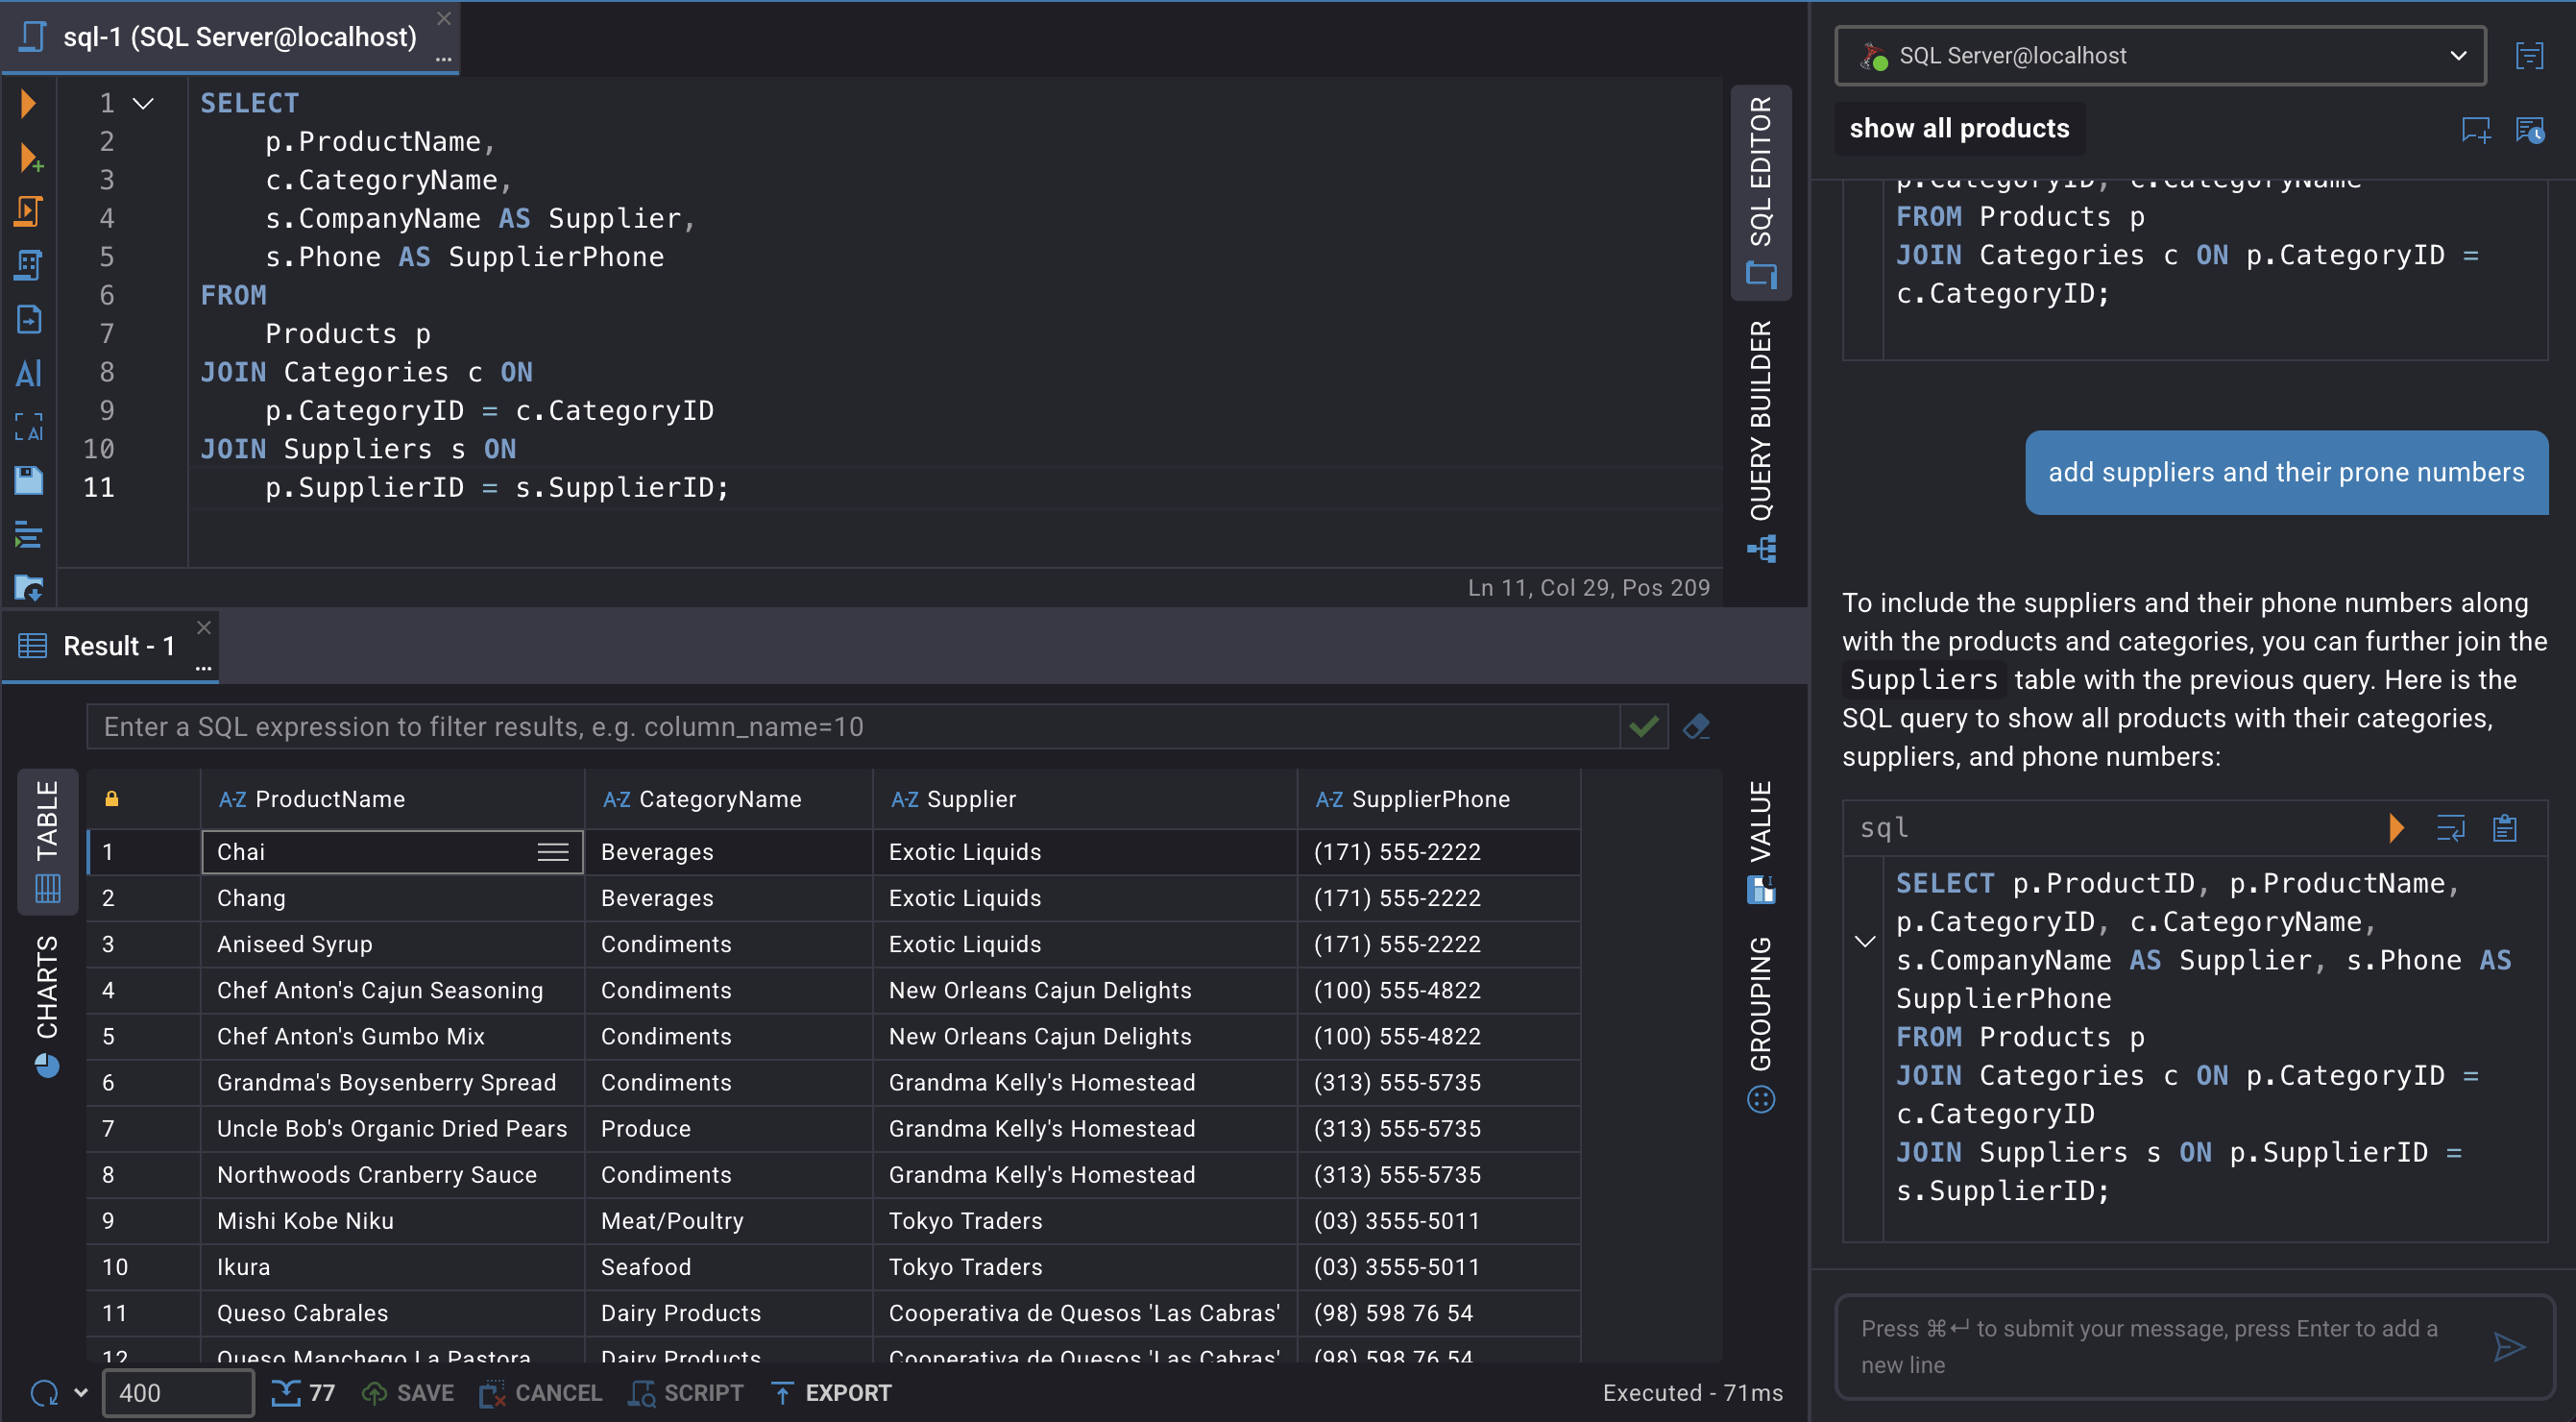The image size is (2576, 1422).
Task: Click the EXPORT button
Action: 832,1393
